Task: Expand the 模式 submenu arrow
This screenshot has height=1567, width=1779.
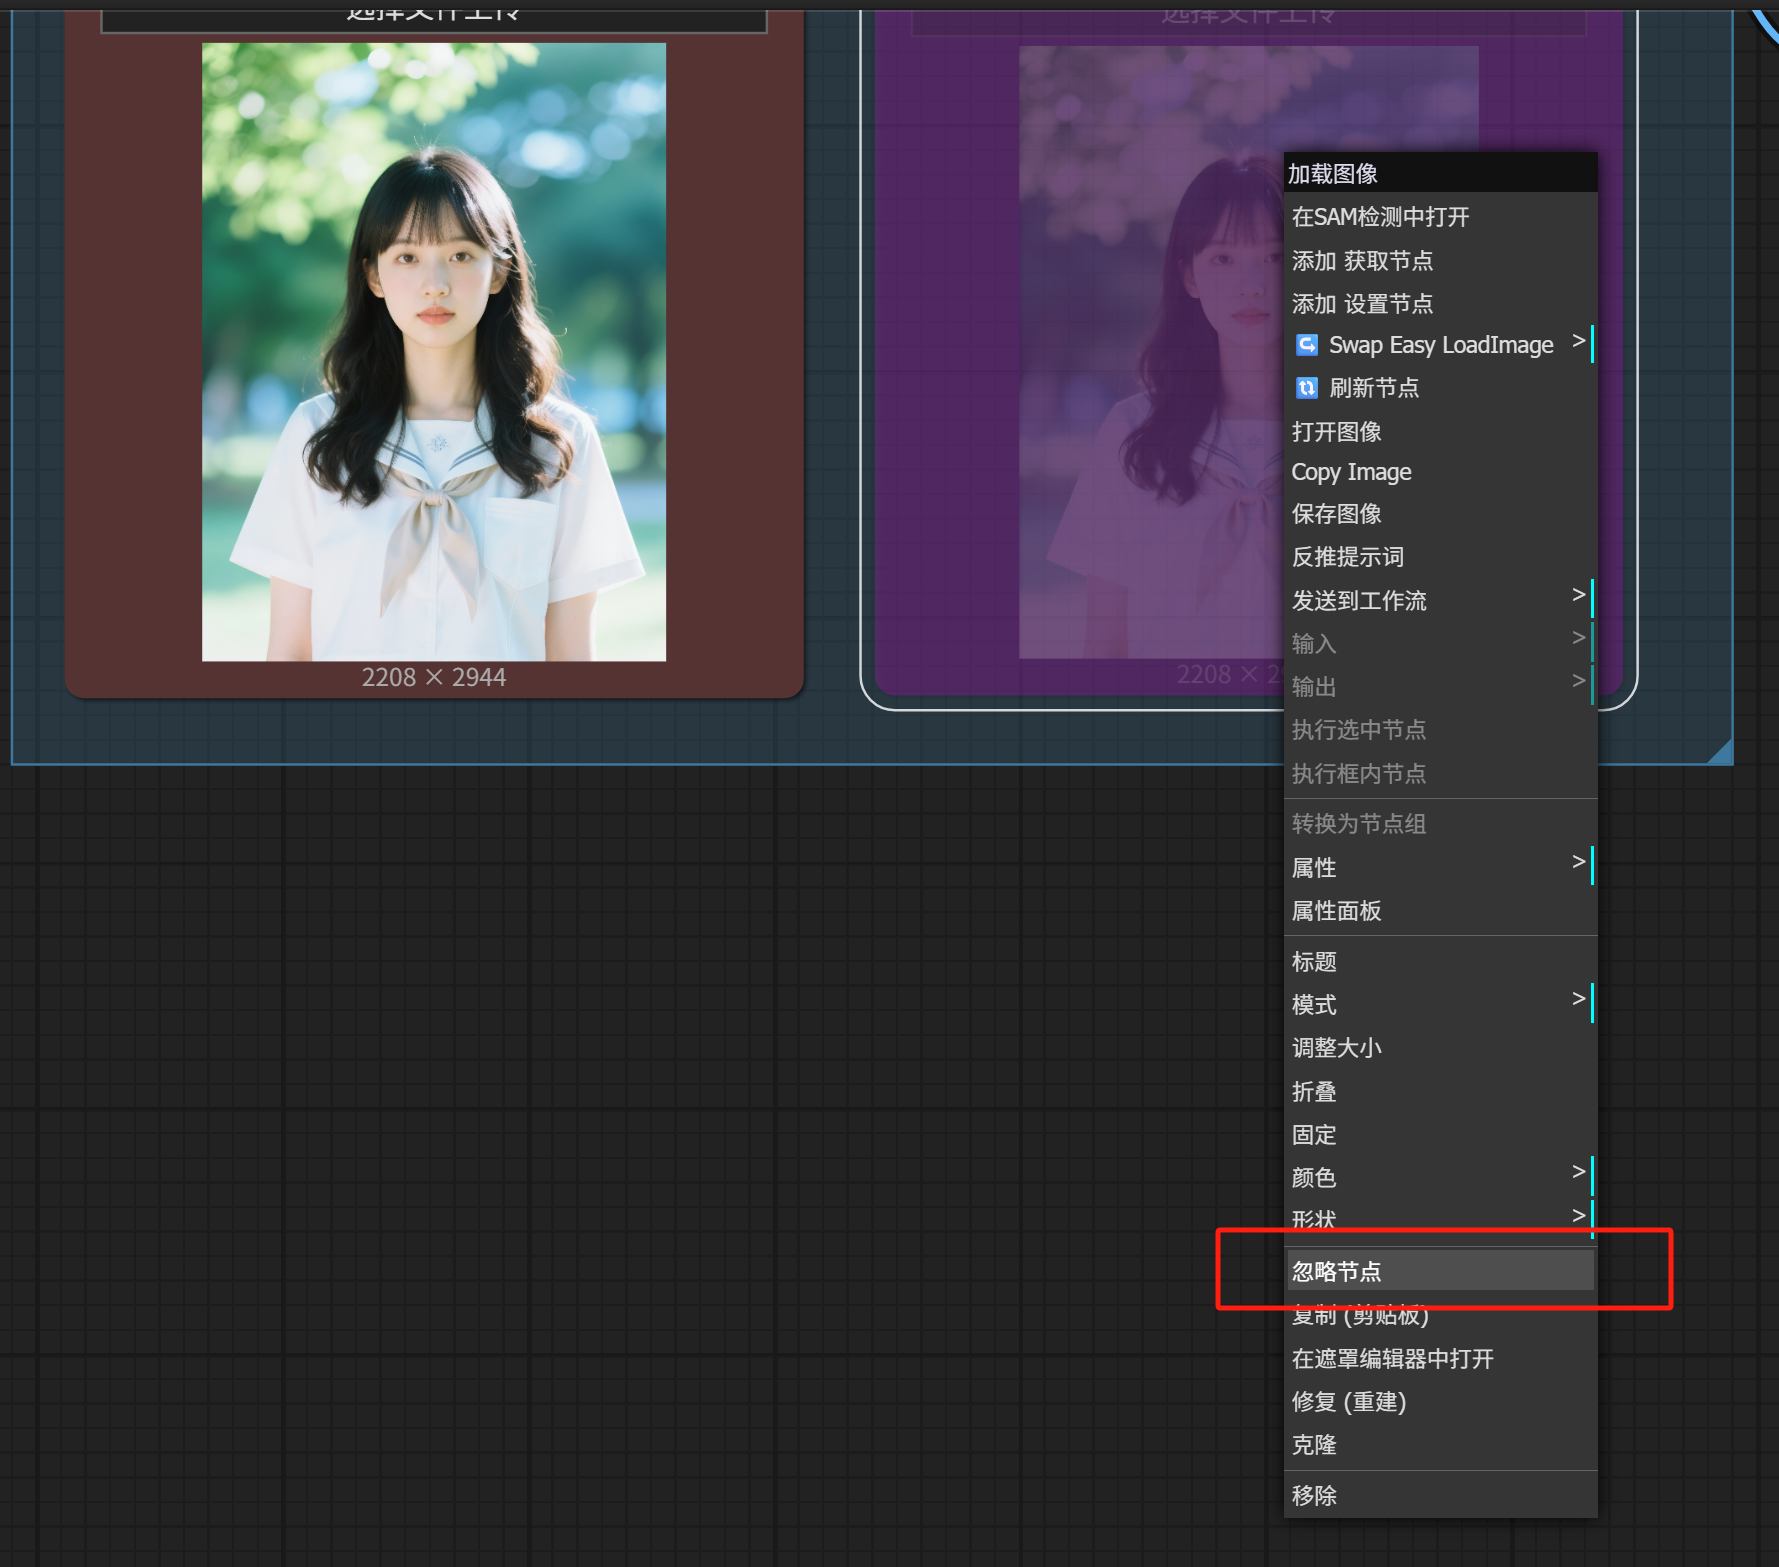Action: [x=1578, y=1000]
